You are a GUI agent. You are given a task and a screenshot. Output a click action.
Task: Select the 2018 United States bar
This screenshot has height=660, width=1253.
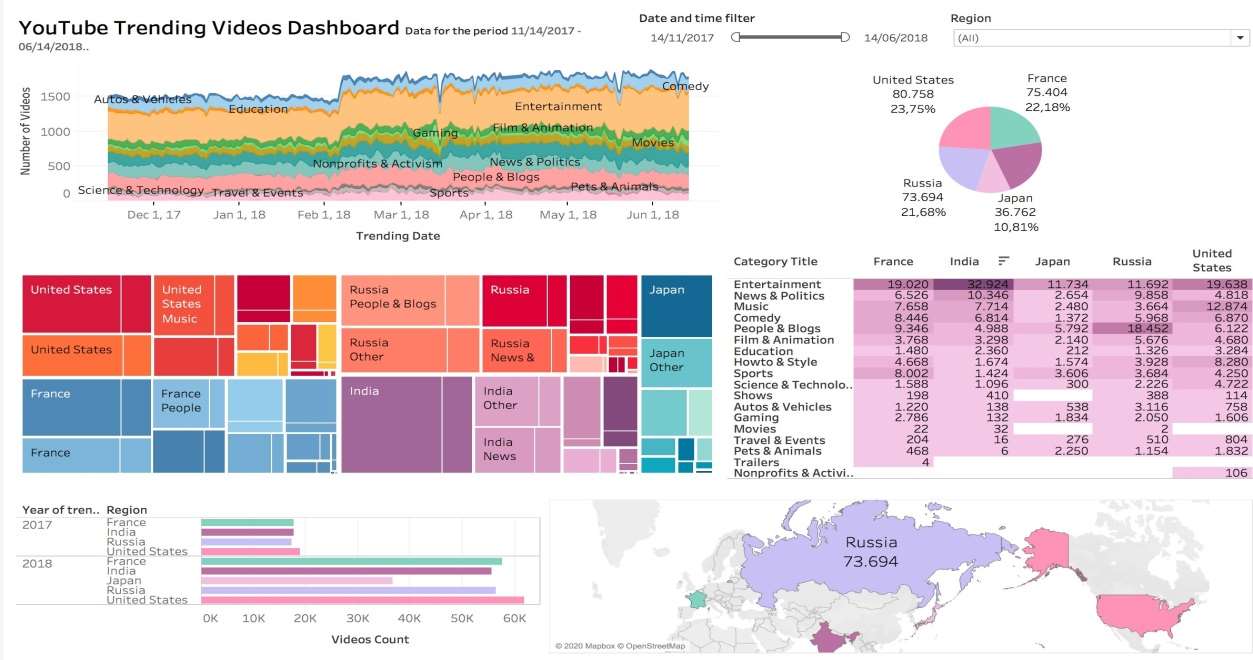(x=363, y=600)
